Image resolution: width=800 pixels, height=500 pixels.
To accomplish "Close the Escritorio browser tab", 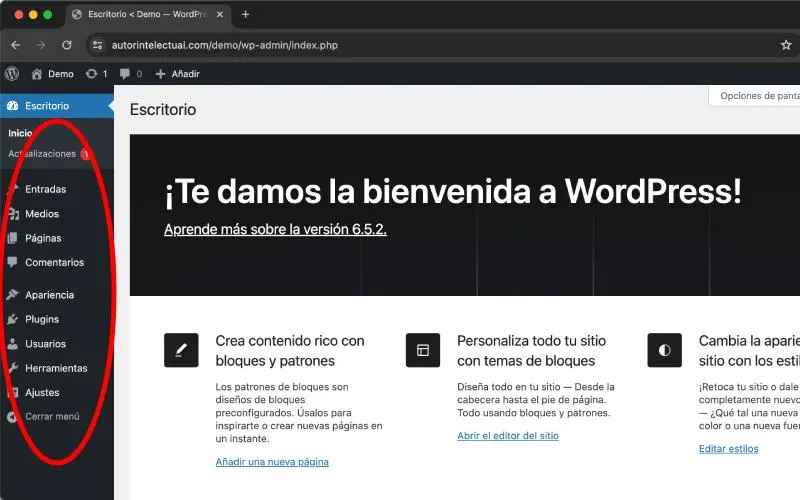I will click(220, 14).
